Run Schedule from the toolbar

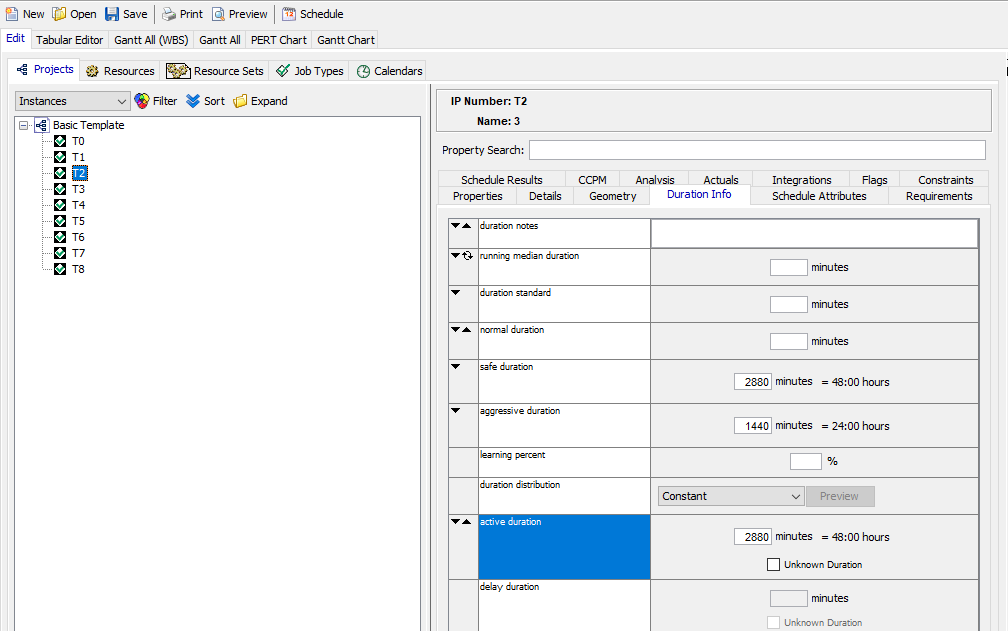289,14
